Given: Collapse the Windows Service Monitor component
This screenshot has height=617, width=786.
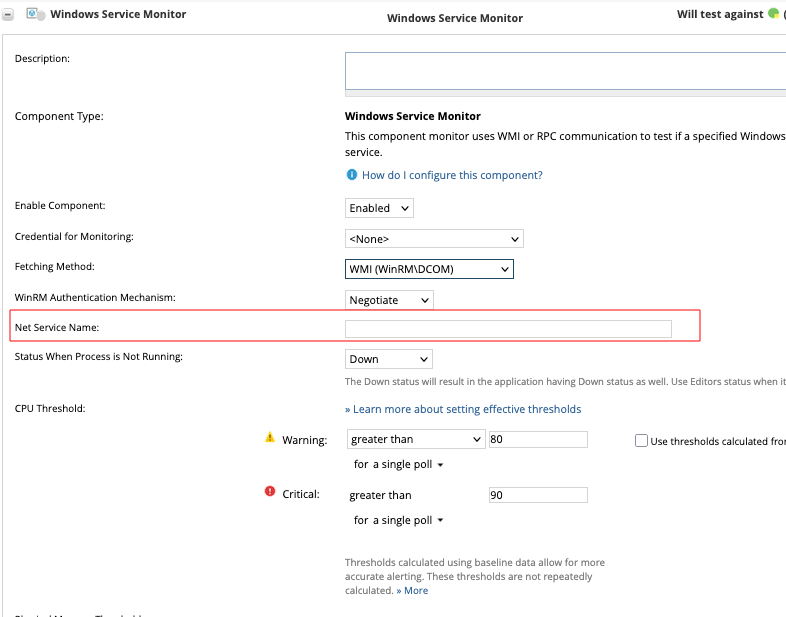Looking at the screenshot, I should point(8,15).
